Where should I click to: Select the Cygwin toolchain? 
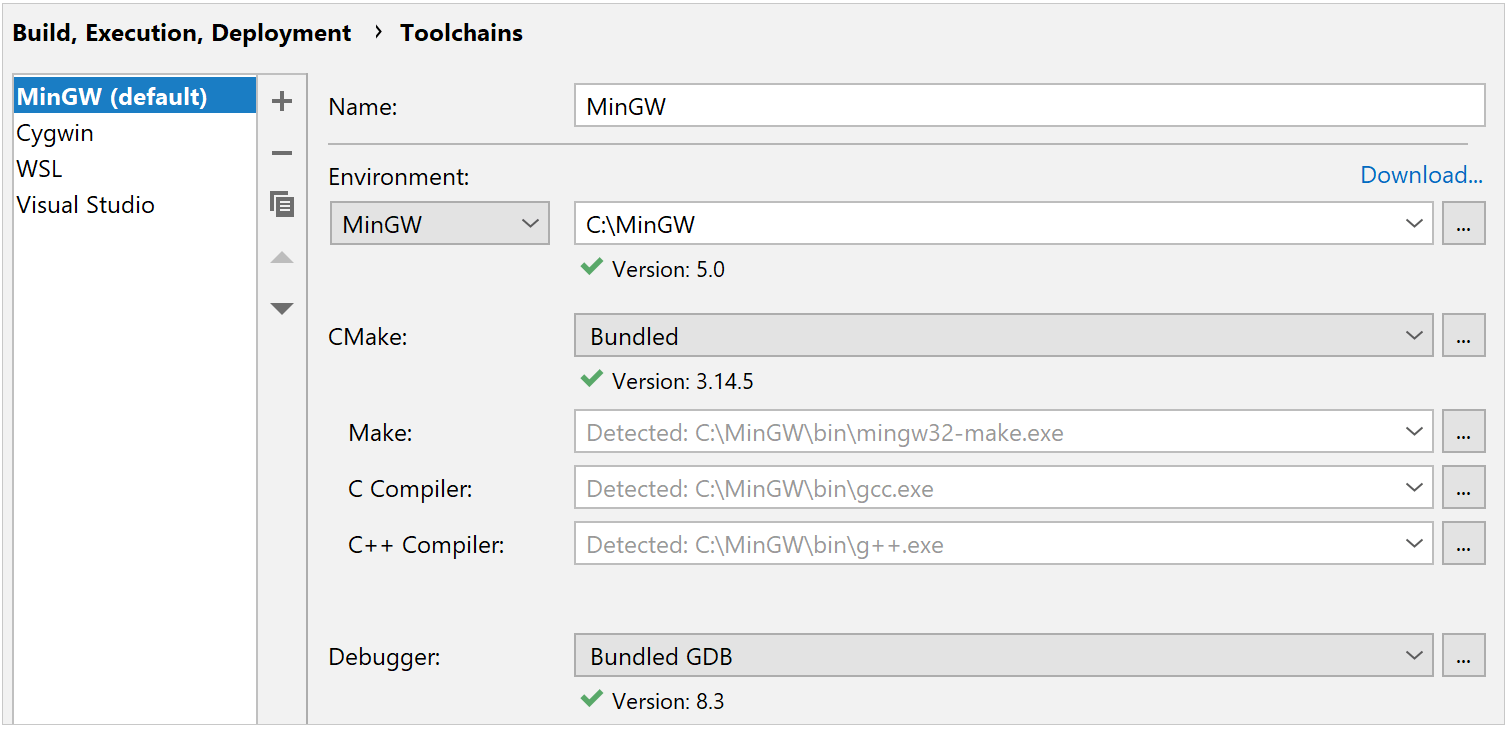click(x=135, y=132)
